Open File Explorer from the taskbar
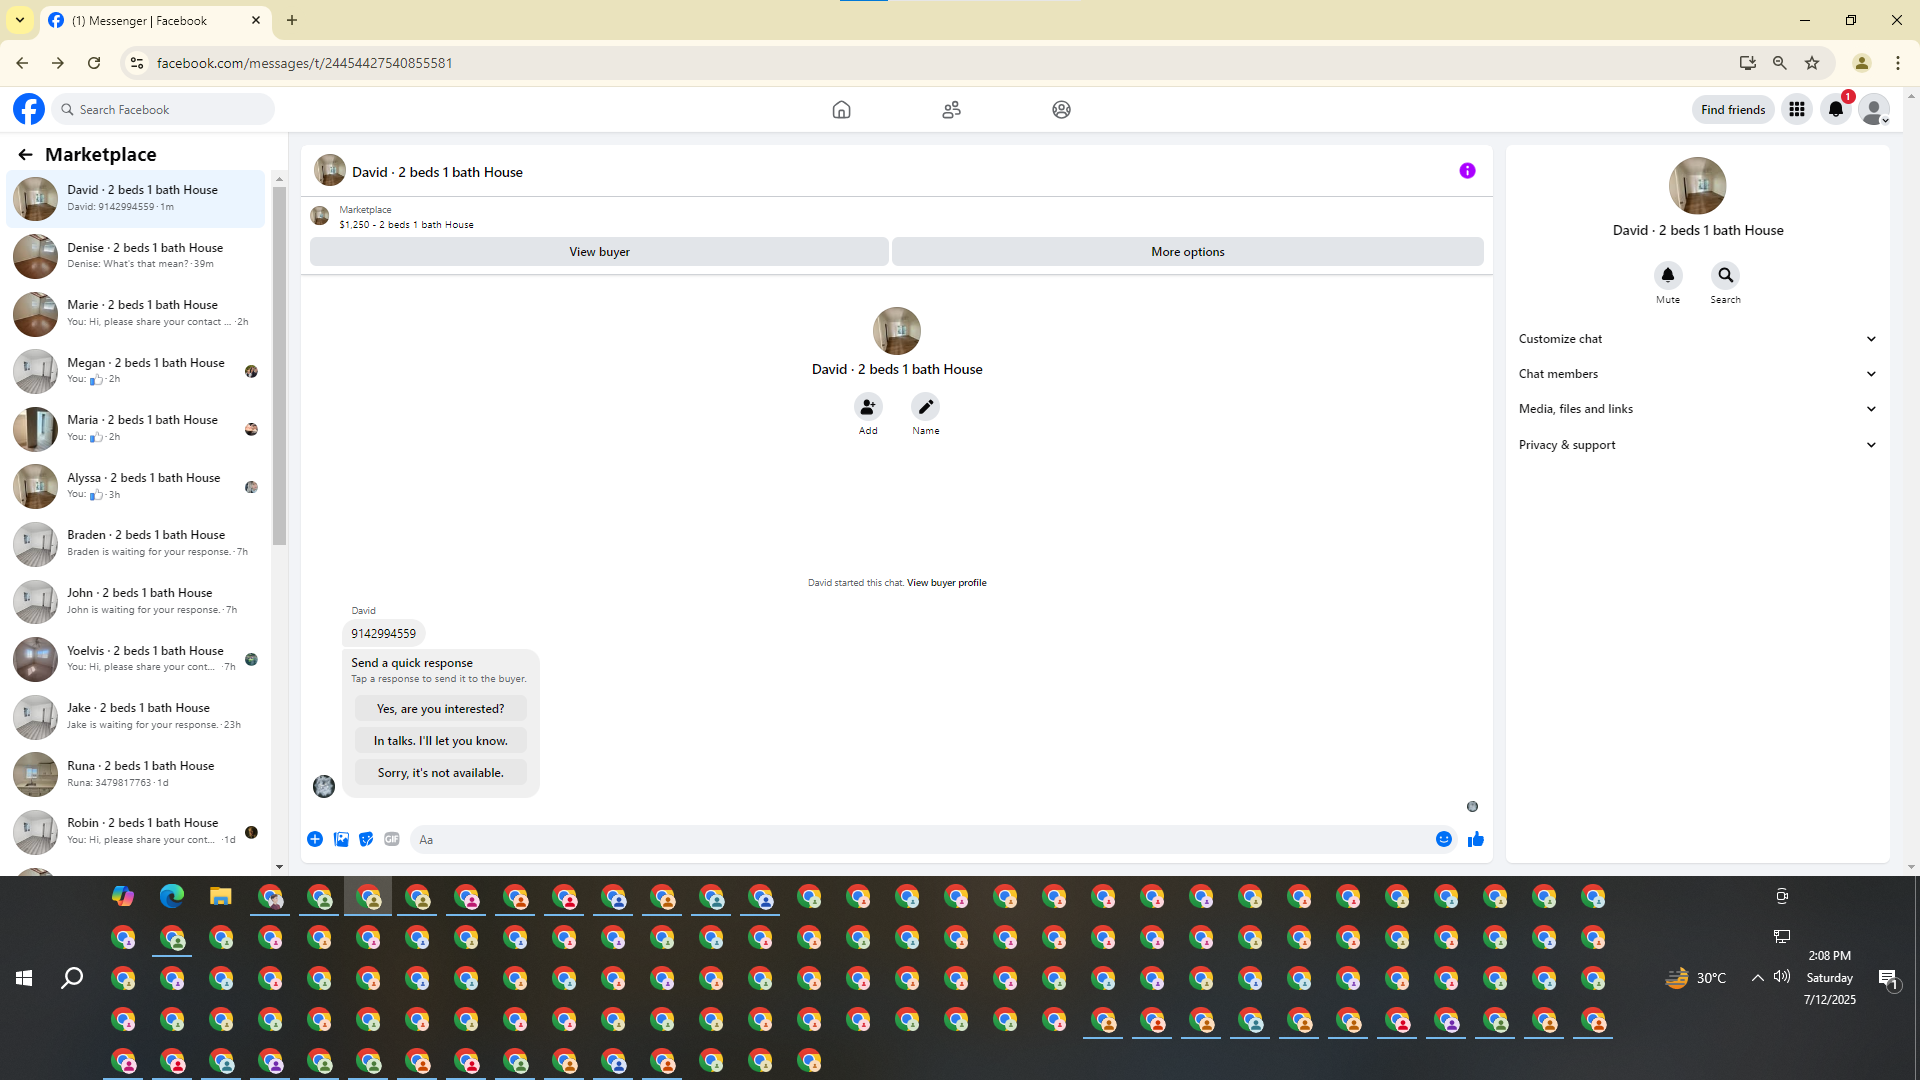The width and height of the screenshot is (1920, 1080). coord(220,897)
